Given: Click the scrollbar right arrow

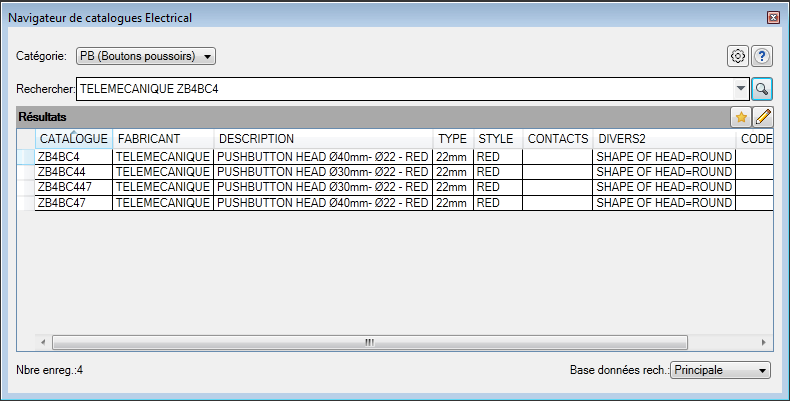Looking at the screenshot, I should point(764,343).
